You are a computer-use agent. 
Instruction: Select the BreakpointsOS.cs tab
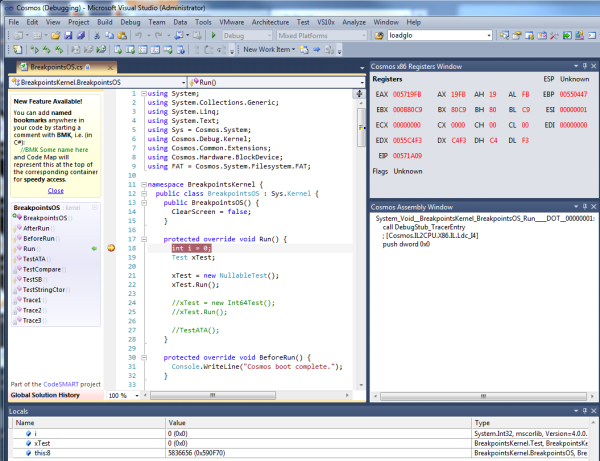coord(57,67)
